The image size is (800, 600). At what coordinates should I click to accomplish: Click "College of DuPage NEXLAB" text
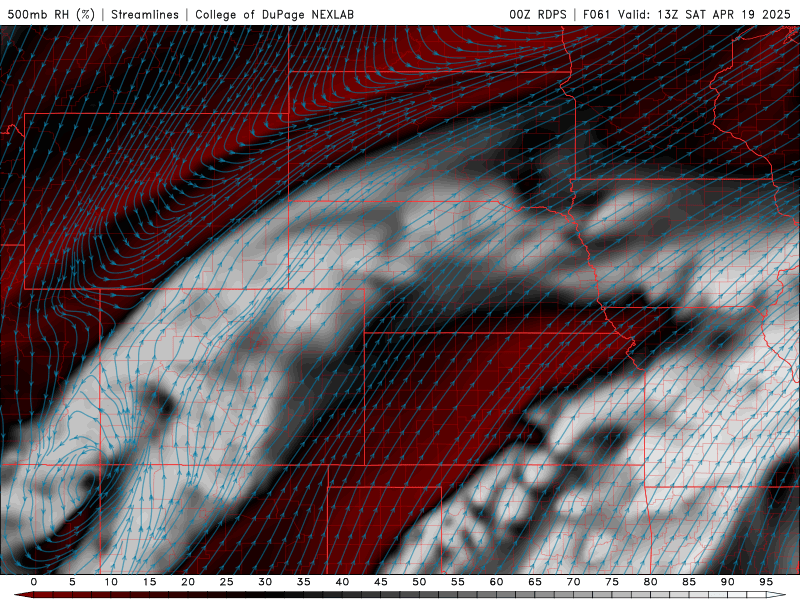tap(274, 14)
